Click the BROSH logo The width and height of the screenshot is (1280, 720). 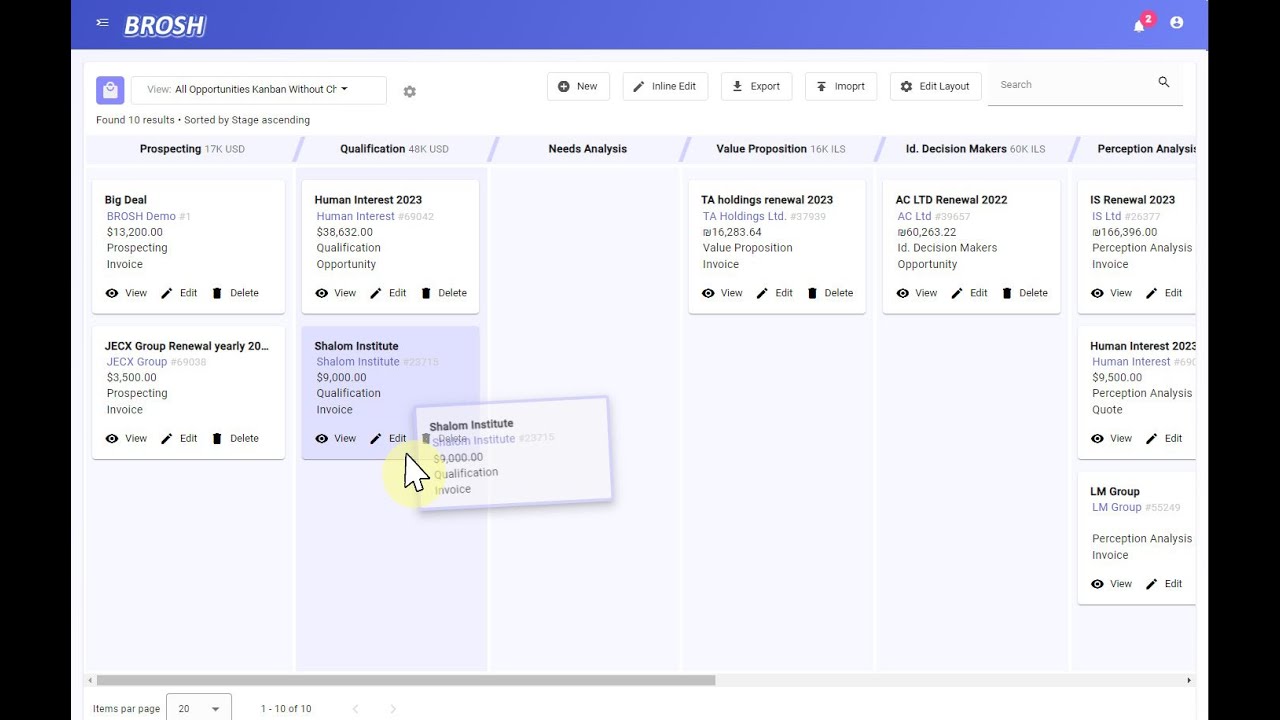tap(164, 26)
